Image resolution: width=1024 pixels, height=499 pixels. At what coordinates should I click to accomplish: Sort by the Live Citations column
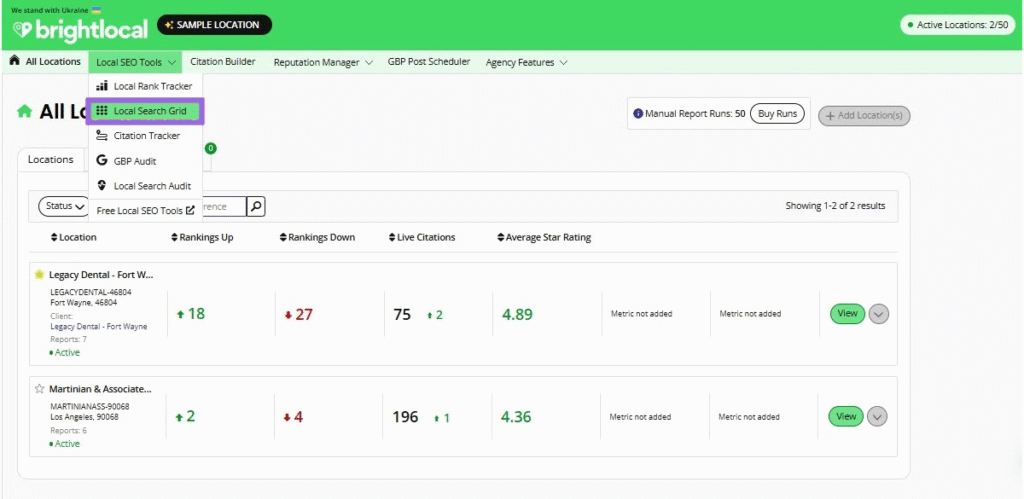tap(421, 238)
